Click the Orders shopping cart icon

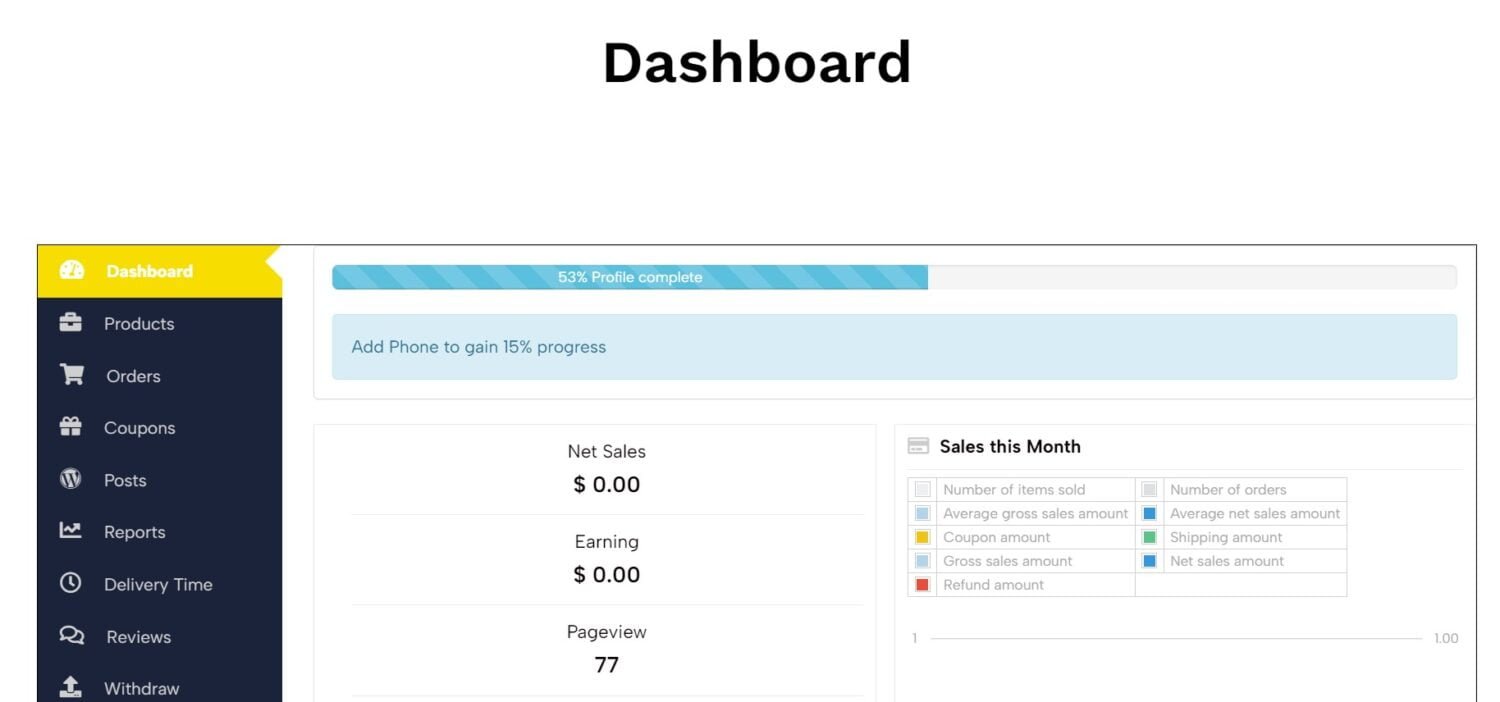(71, 375)
